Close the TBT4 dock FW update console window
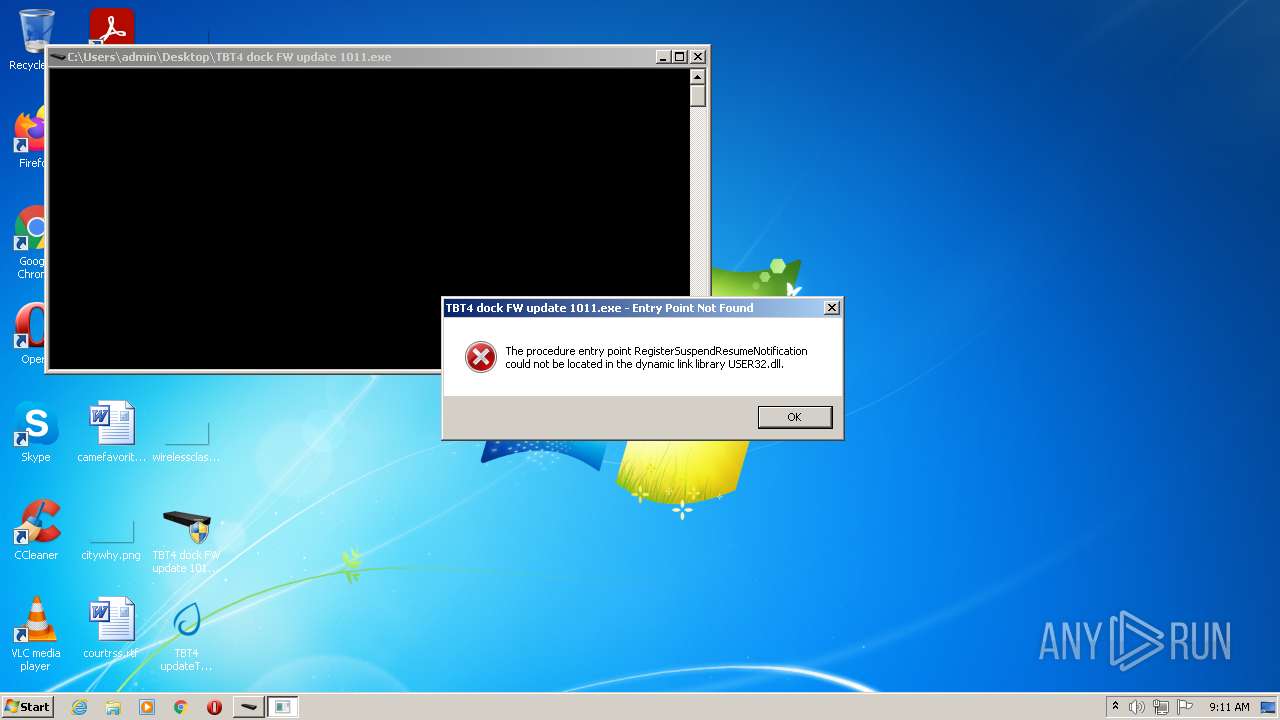Screen dimensions: 1280x720 (x=698, y=57)
